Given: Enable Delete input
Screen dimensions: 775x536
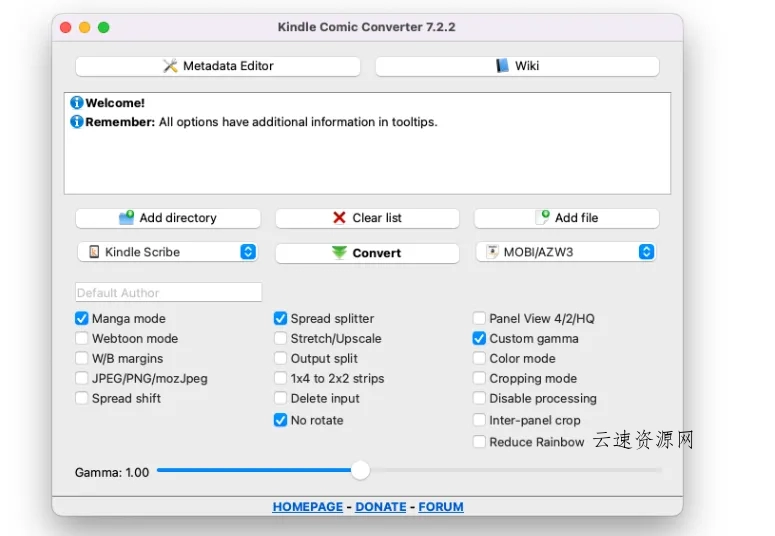Looking at the screenshot, I should [280, 398].
